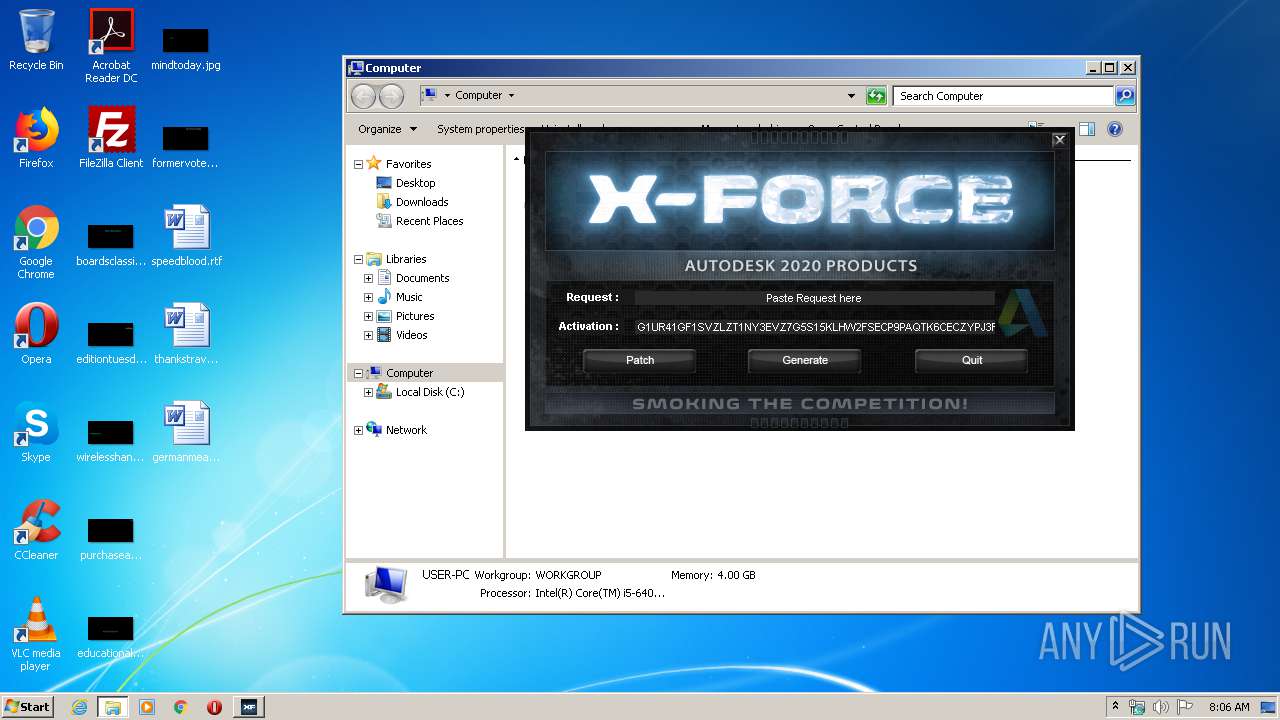Select the germanmea document icon

tap(187, 432)
